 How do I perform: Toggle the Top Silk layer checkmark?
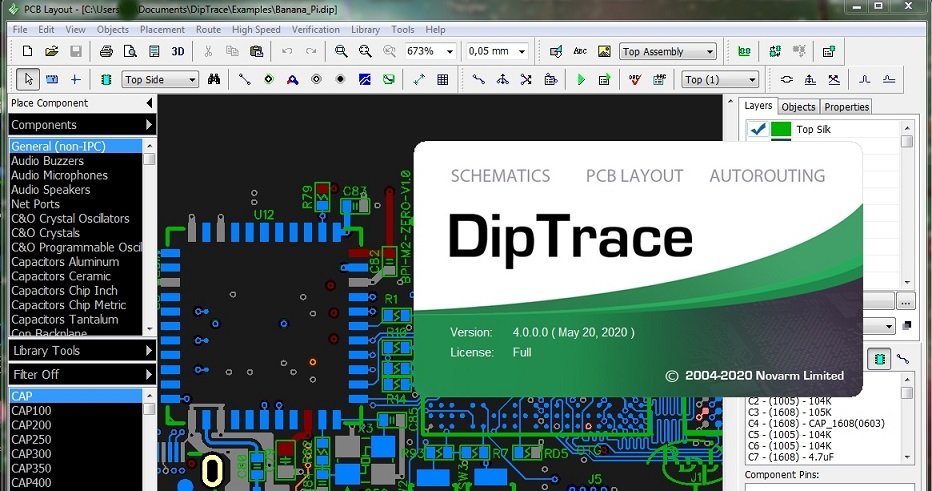758,129
